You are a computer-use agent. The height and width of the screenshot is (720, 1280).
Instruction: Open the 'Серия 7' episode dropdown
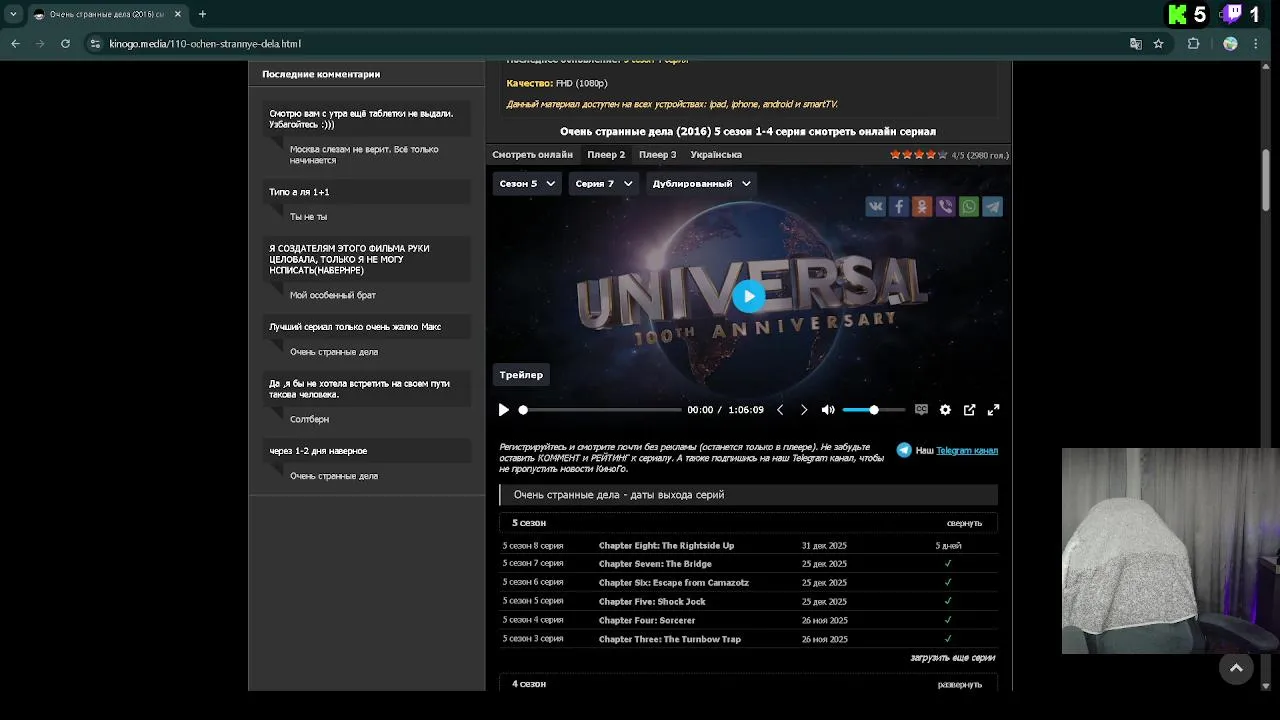click(x=604, y=184)
